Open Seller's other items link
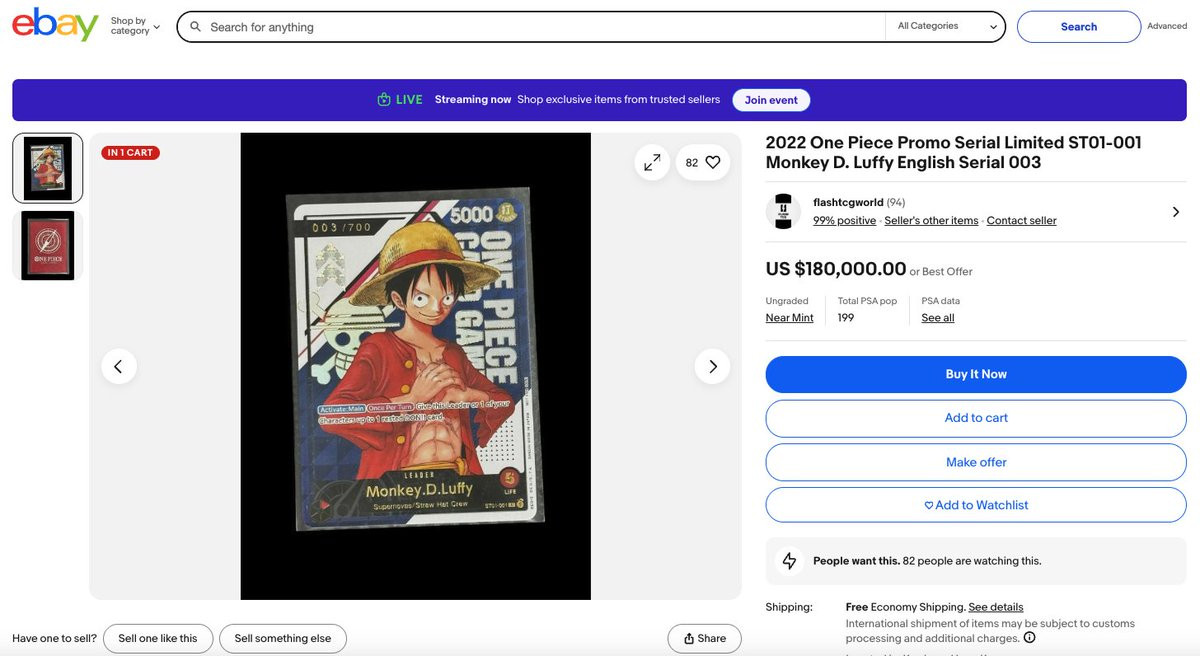Viewport: 1200px width, 656px height. 931,221
